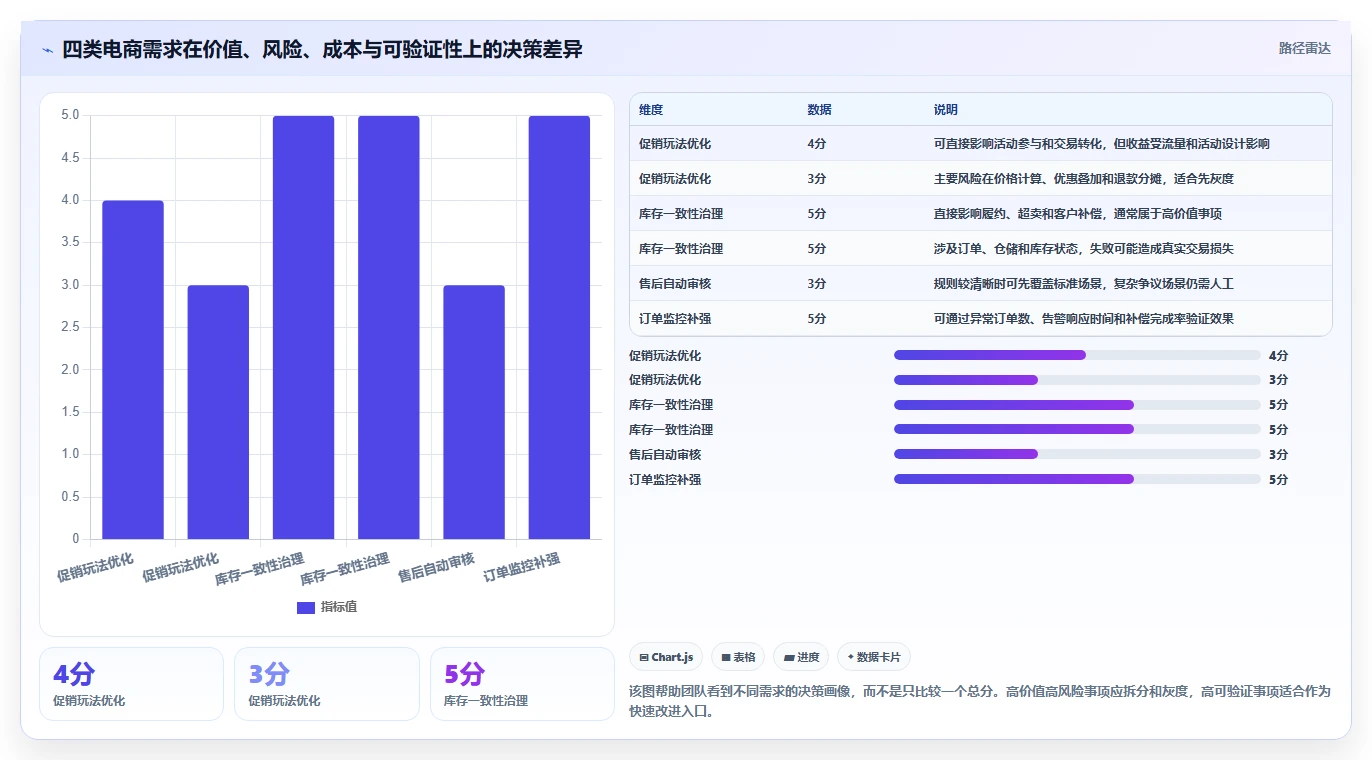Image resolution: width=1372 pixels, height=760 pixels.
Task: Click the 售后自动审核 label in the progress list
Action: click(665, 454)
